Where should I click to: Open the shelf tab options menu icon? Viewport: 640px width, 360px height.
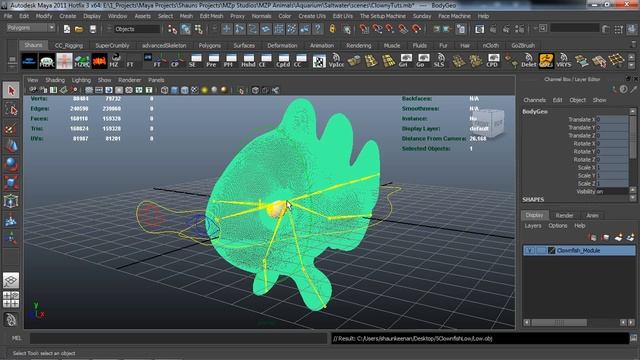pos(12,61)
